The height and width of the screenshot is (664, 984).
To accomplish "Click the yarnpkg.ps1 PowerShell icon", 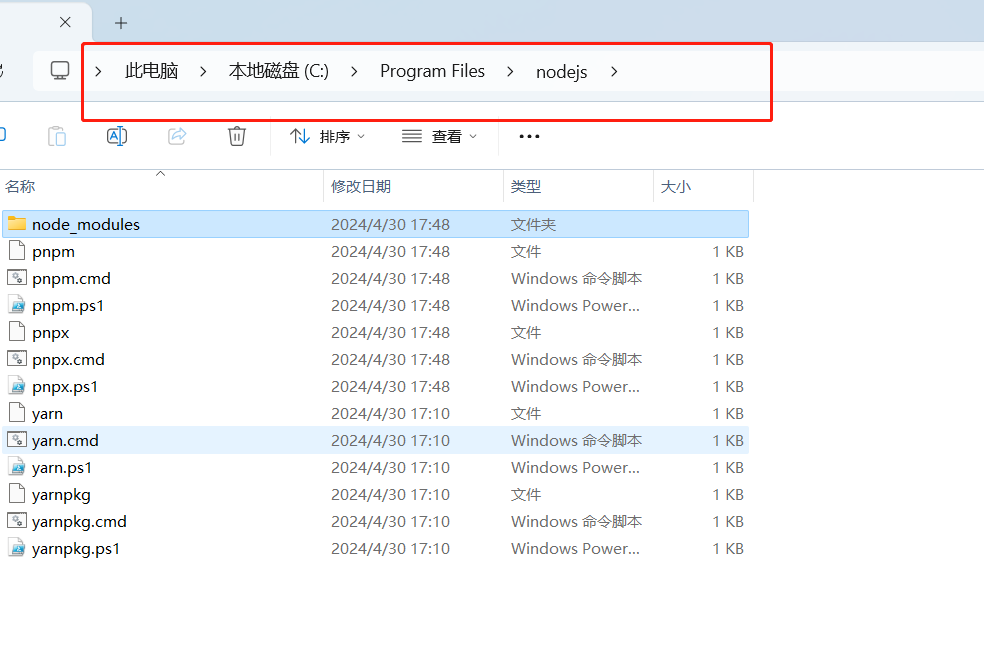I will 17,547.
